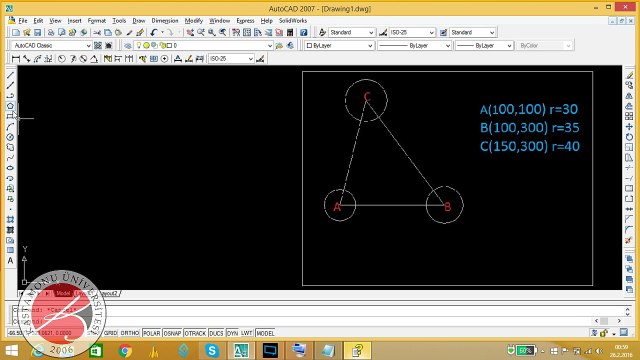
Task: Open the SolidWorks menu
Action: coord(293,20)
